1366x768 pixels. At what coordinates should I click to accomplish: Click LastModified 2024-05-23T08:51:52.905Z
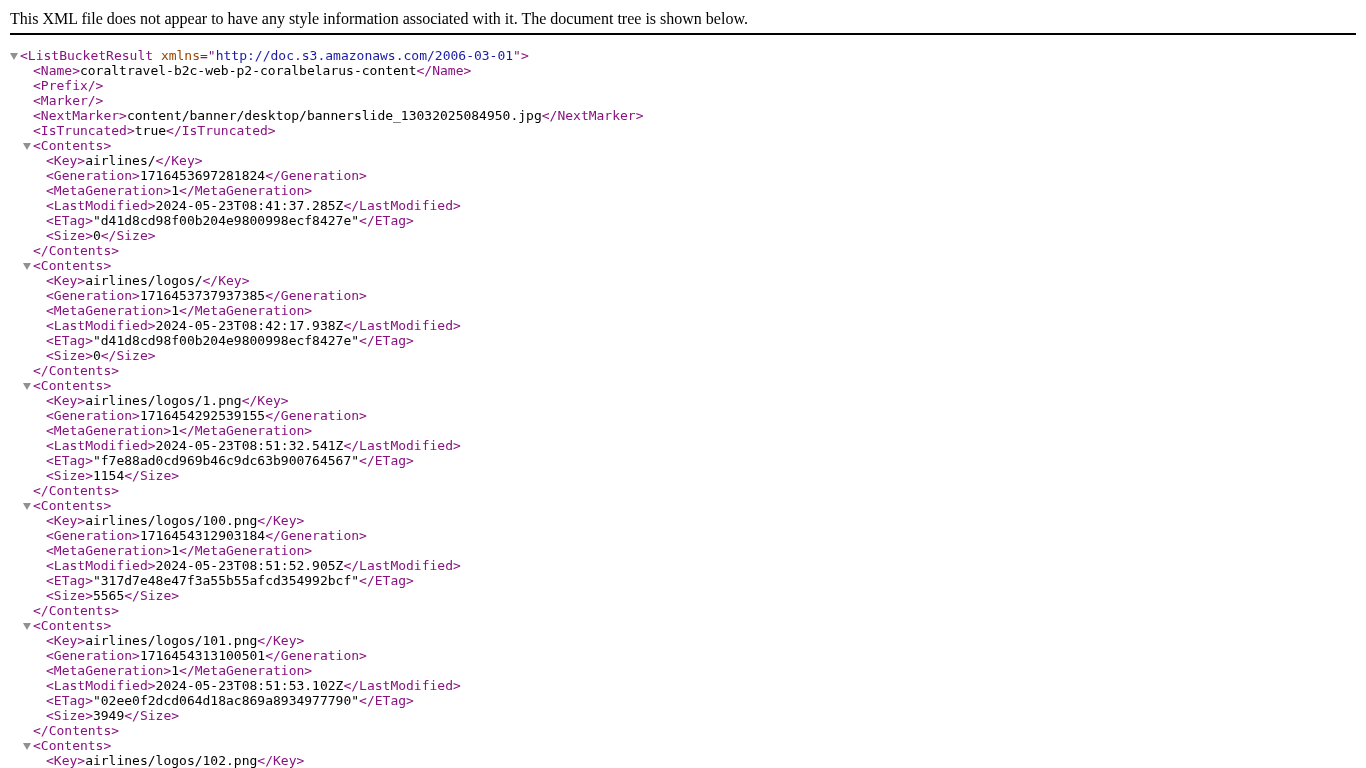coord(249,566)
